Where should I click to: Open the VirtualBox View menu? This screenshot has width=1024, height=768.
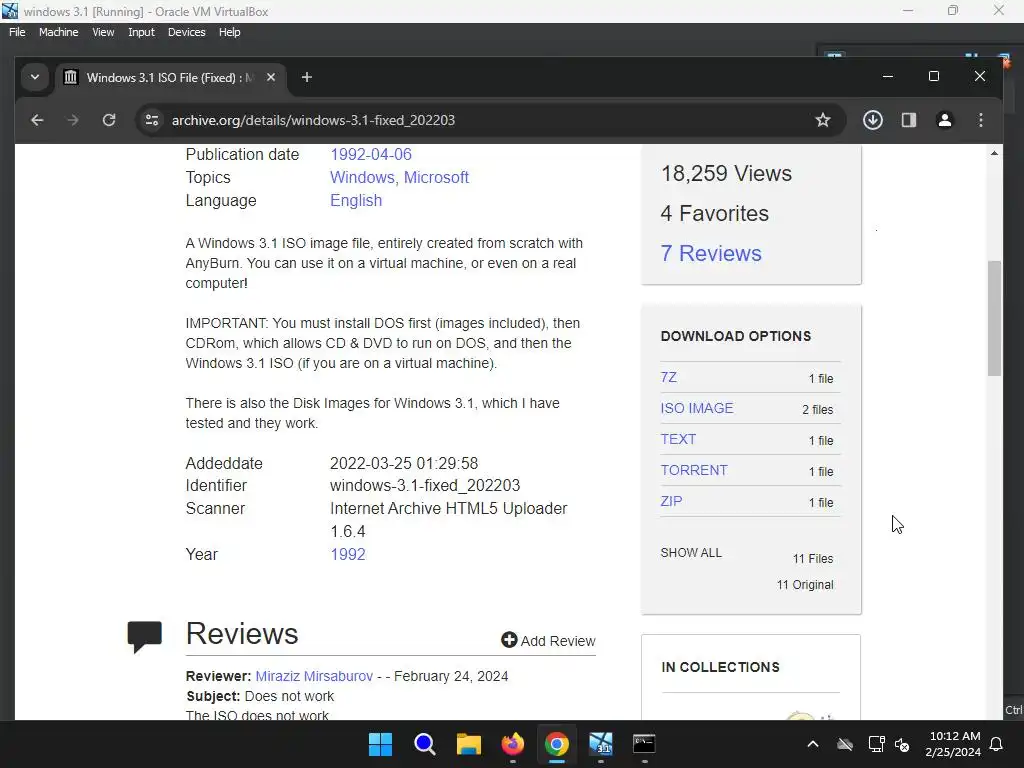(103, 32)
